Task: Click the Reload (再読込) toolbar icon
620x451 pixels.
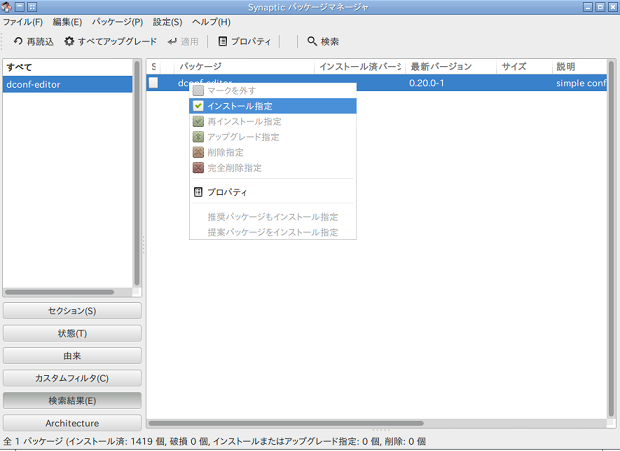Action: (x=18, y=41)
